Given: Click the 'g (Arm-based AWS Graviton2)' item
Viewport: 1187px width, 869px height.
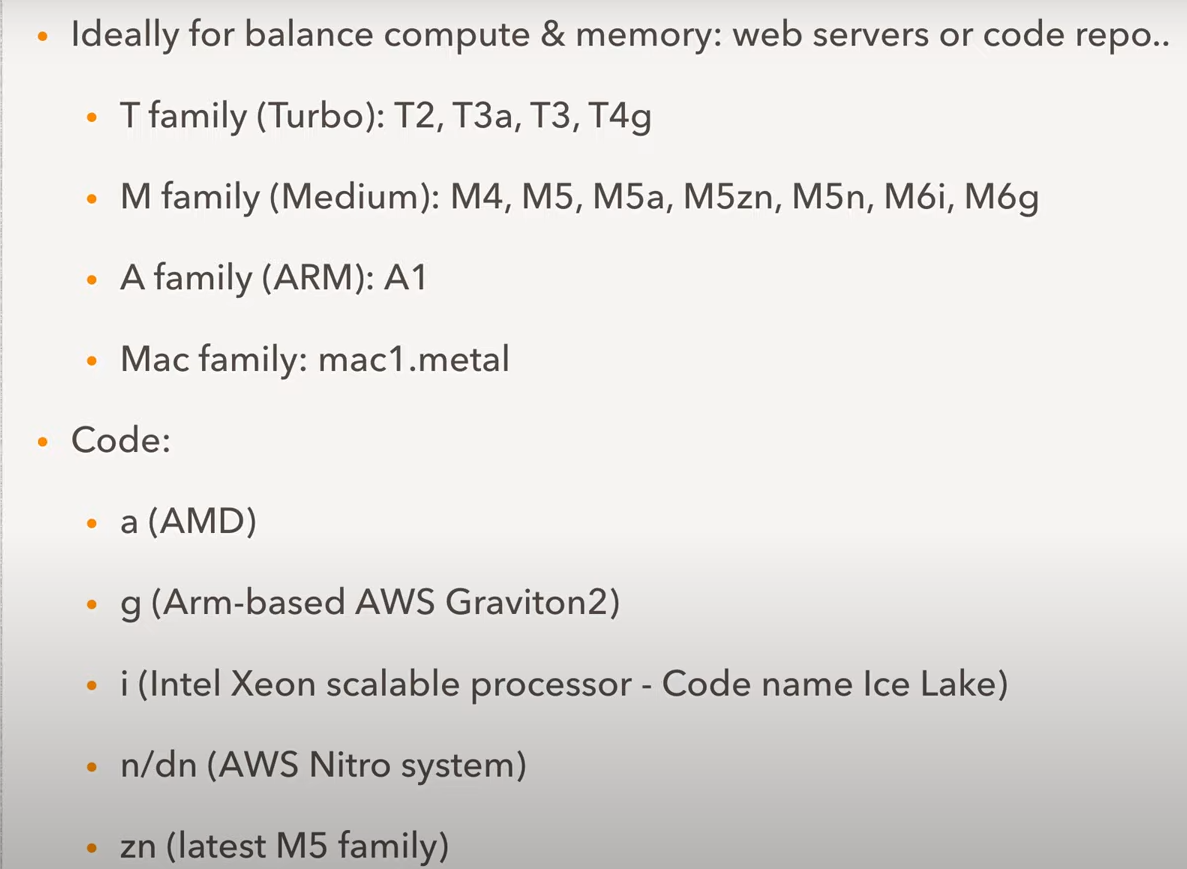Looking at the screenshot, I should point(370,604).
